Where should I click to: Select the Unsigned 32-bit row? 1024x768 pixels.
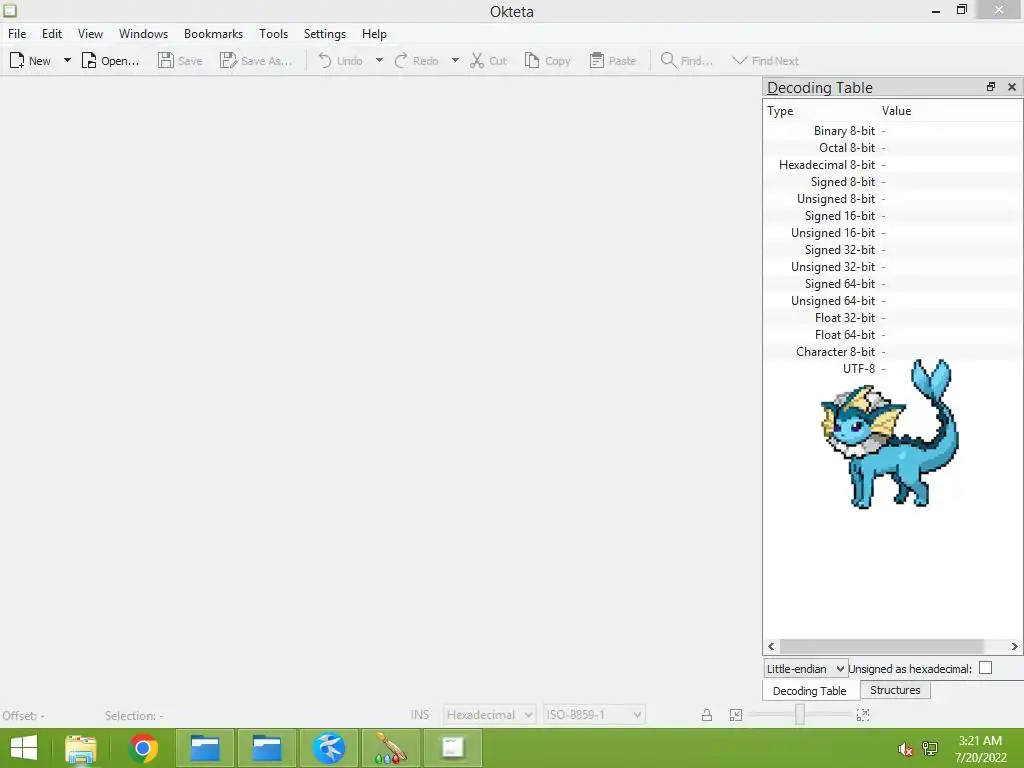pos(892,266)
